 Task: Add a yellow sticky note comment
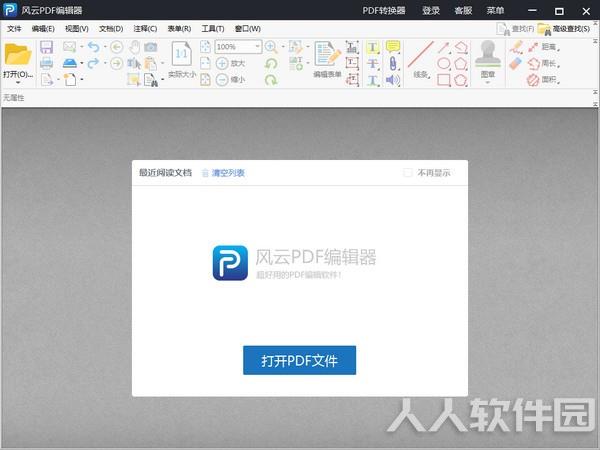pos(393,47)
